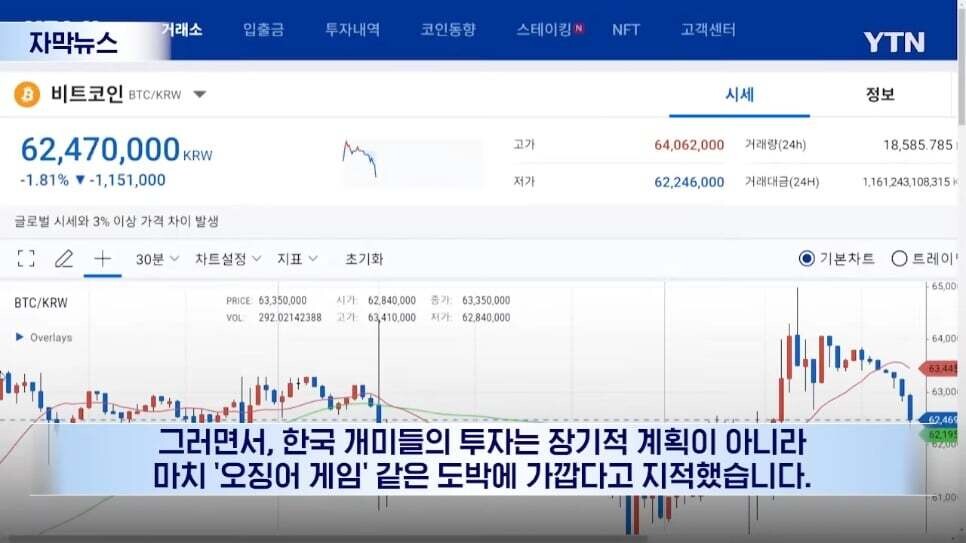Open the 투자내역 menu
Viewport: 966px width, 543px height.
(352, 30)
